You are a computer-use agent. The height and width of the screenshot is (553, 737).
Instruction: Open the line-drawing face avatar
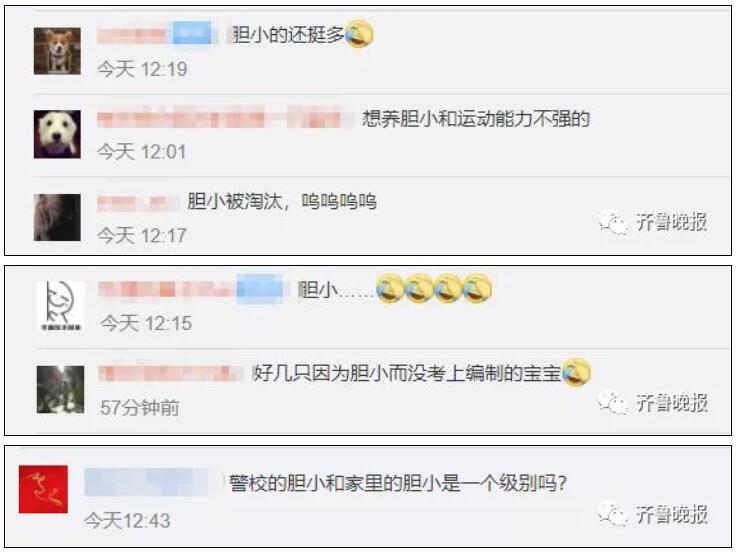click(61, 306)
